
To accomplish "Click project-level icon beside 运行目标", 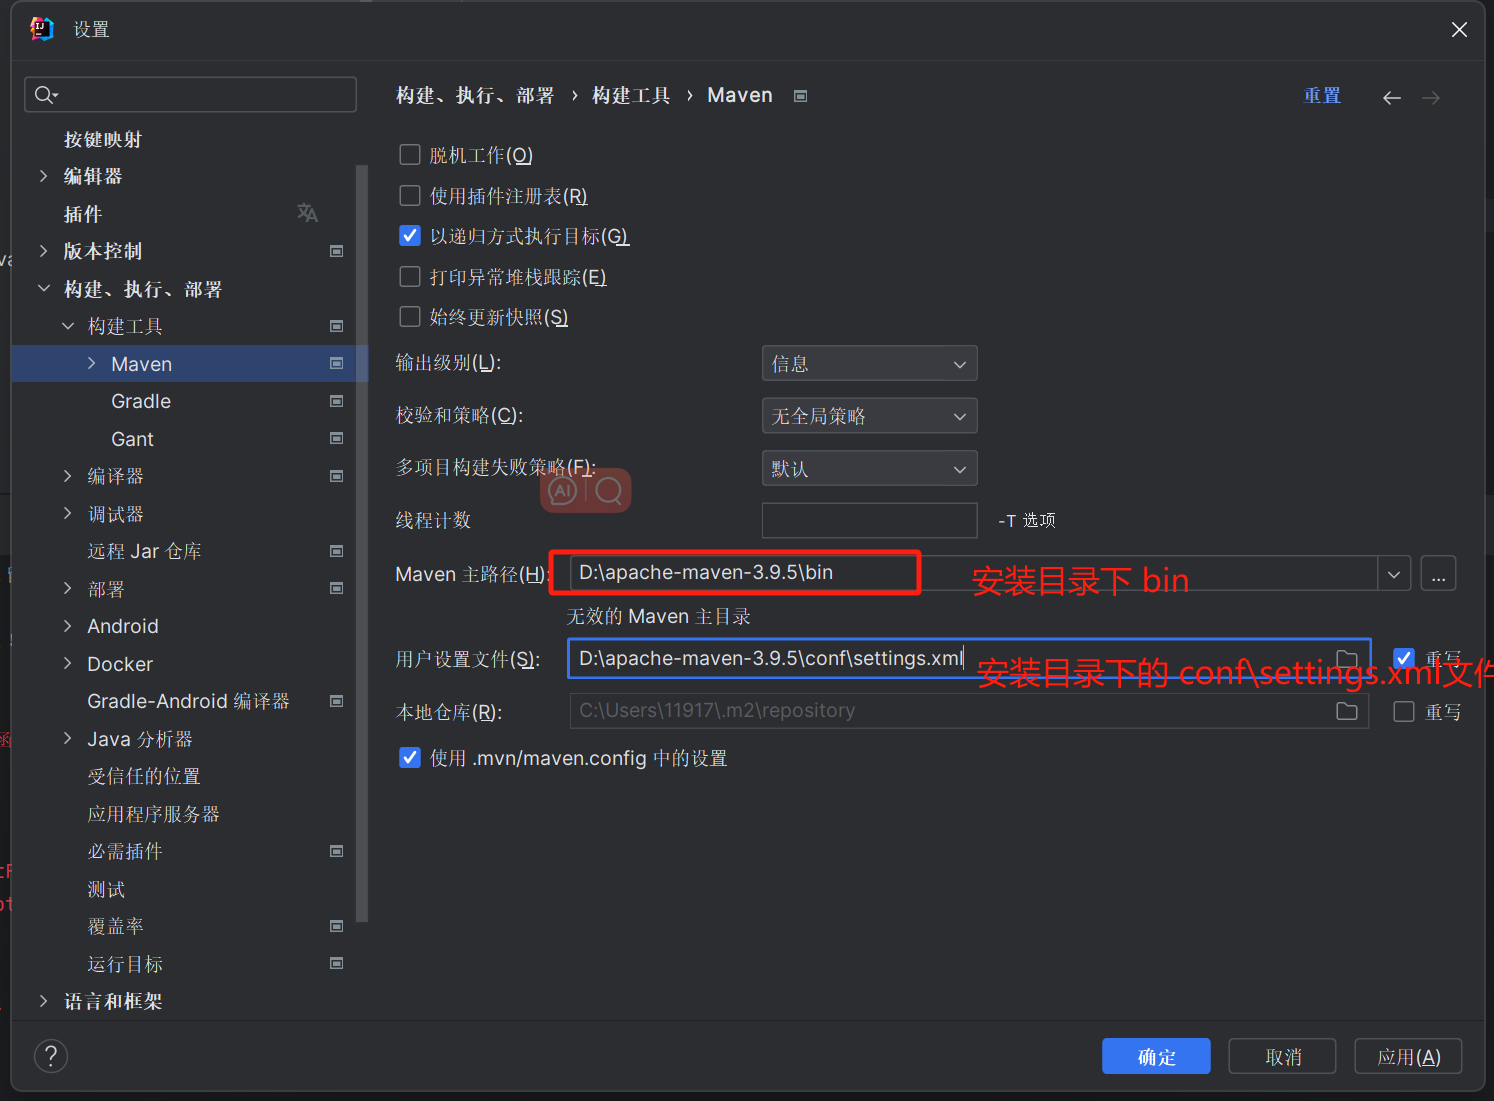I will [337, 963].
